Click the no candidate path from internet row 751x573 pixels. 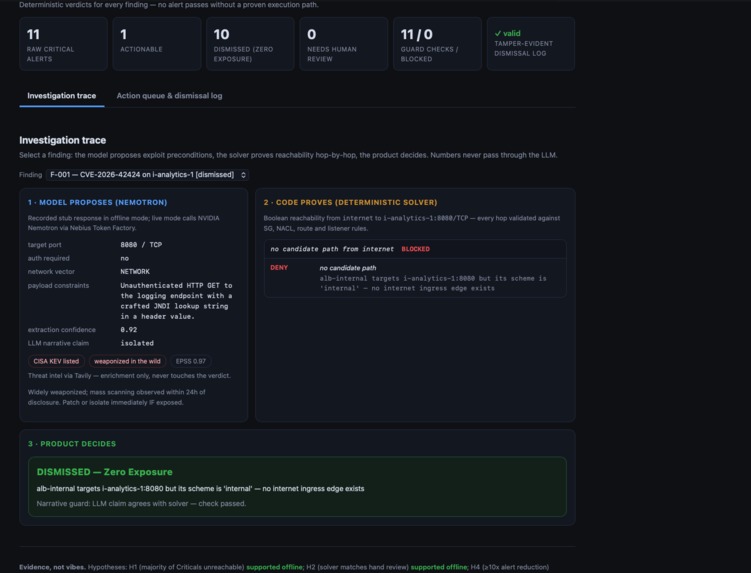[x=415, y=249]
